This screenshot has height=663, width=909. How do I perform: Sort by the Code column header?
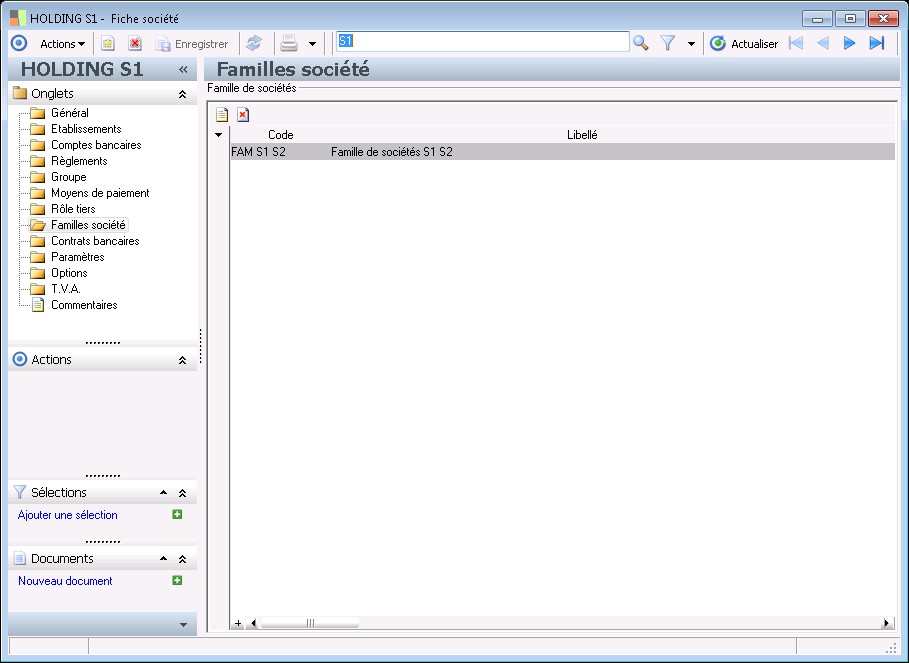click(x=281, y=135)
